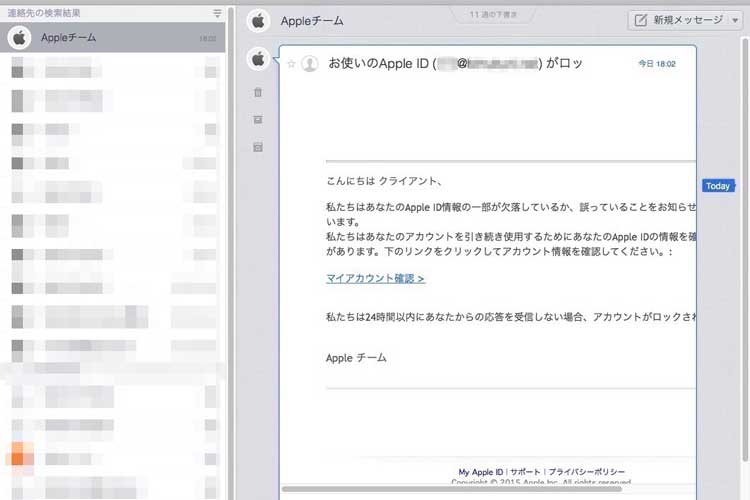
Task: Delete message with trash icon
Action: (x=258, y=92)
